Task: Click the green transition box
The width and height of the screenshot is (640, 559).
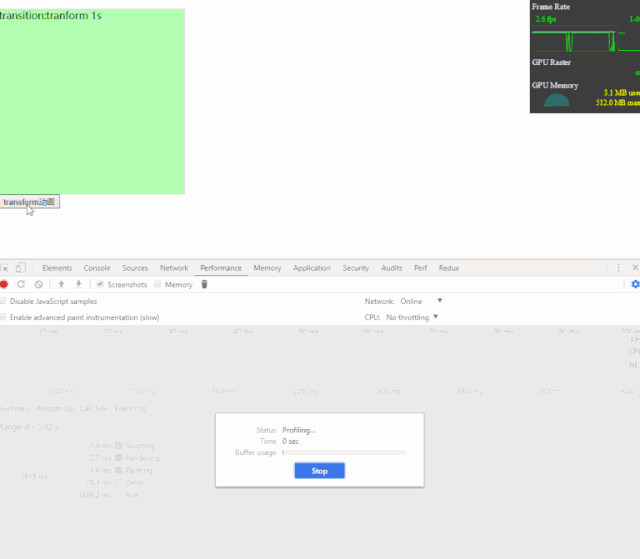Action: point(92,102)
